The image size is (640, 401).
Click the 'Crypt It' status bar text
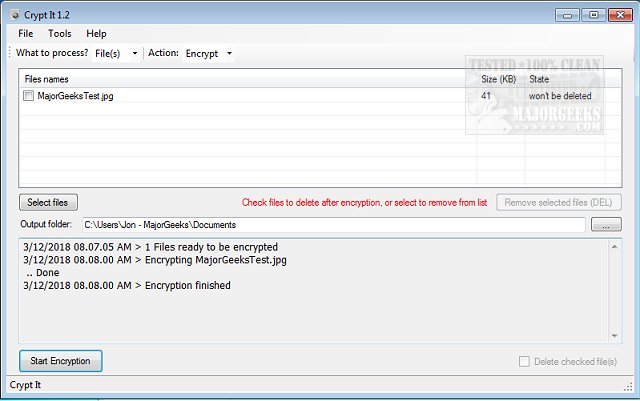tap(25, 385)
